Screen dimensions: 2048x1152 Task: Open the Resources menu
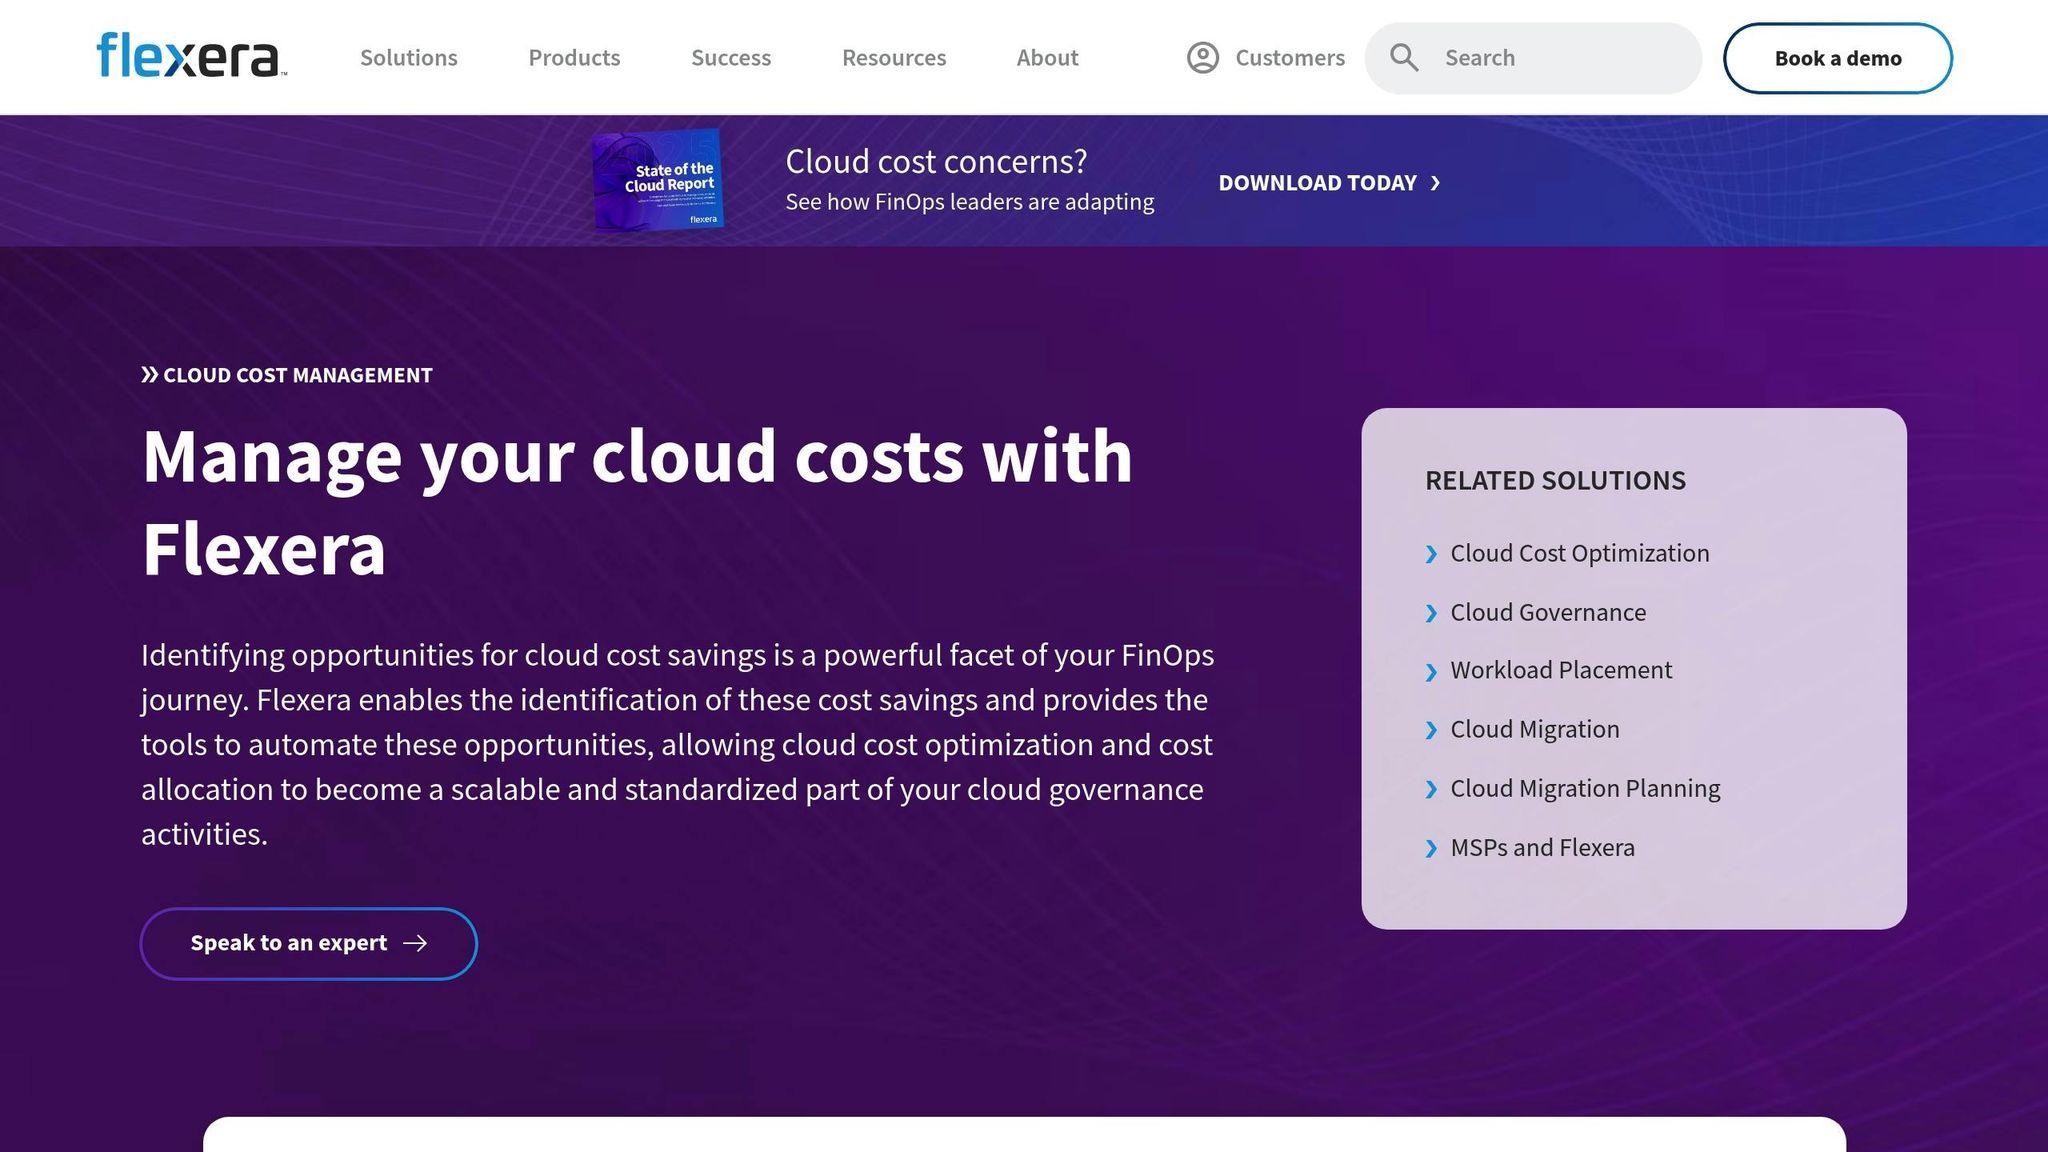pyautogui.click(x=894, y=58)
